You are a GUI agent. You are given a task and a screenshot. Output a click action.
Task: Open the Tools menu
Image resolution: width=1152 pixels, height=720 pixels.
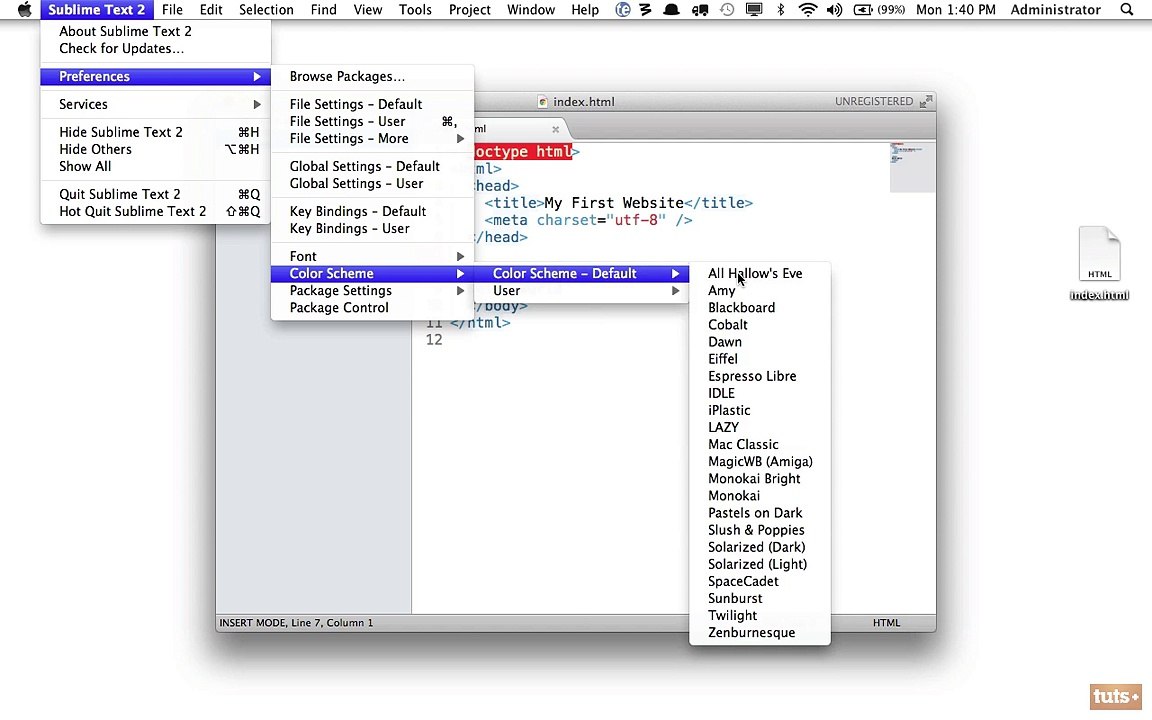(x=415, y=10)
